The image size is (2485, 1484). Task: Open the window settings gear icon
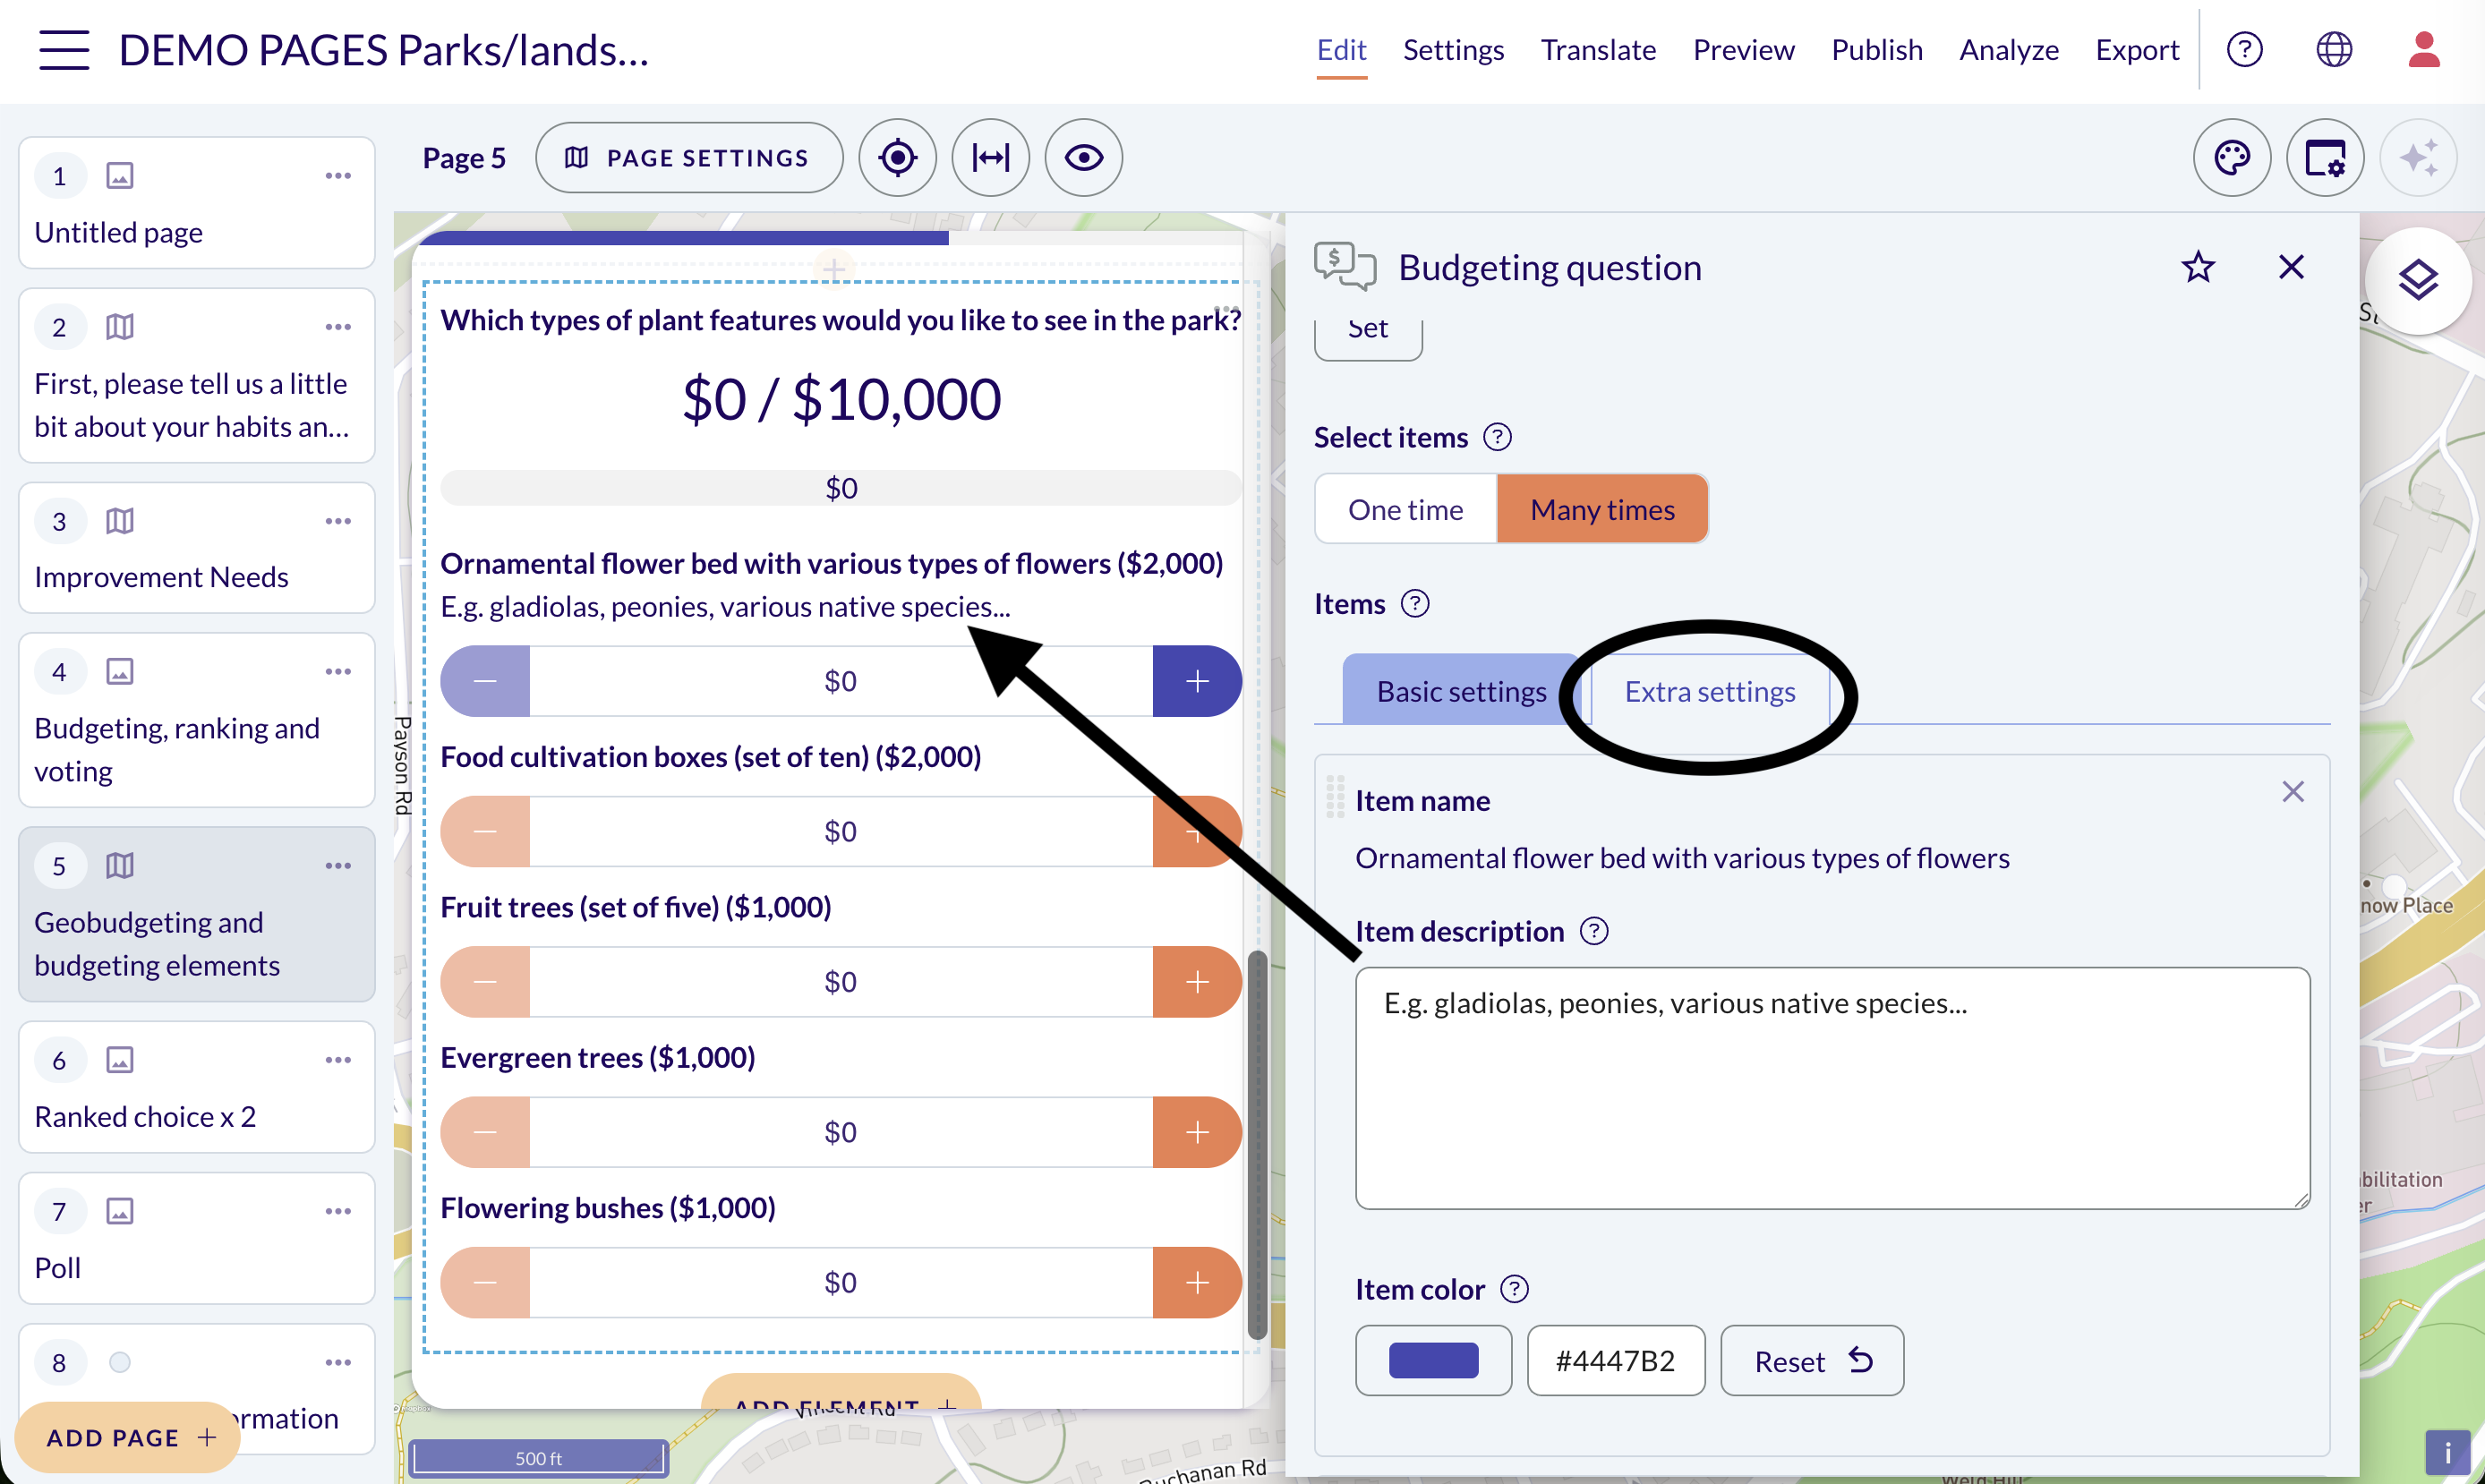(x=2325, y=157)
